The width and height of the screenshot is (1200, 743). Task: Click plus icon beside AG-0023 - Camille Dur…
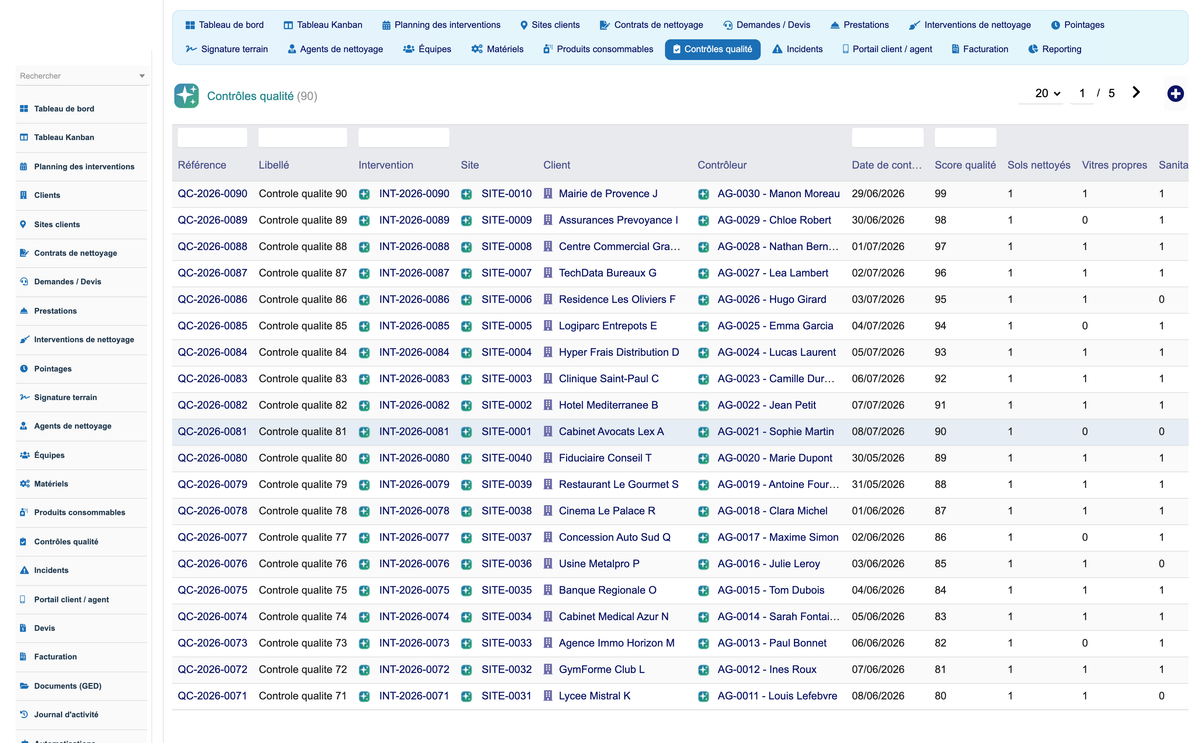[703, 379]
